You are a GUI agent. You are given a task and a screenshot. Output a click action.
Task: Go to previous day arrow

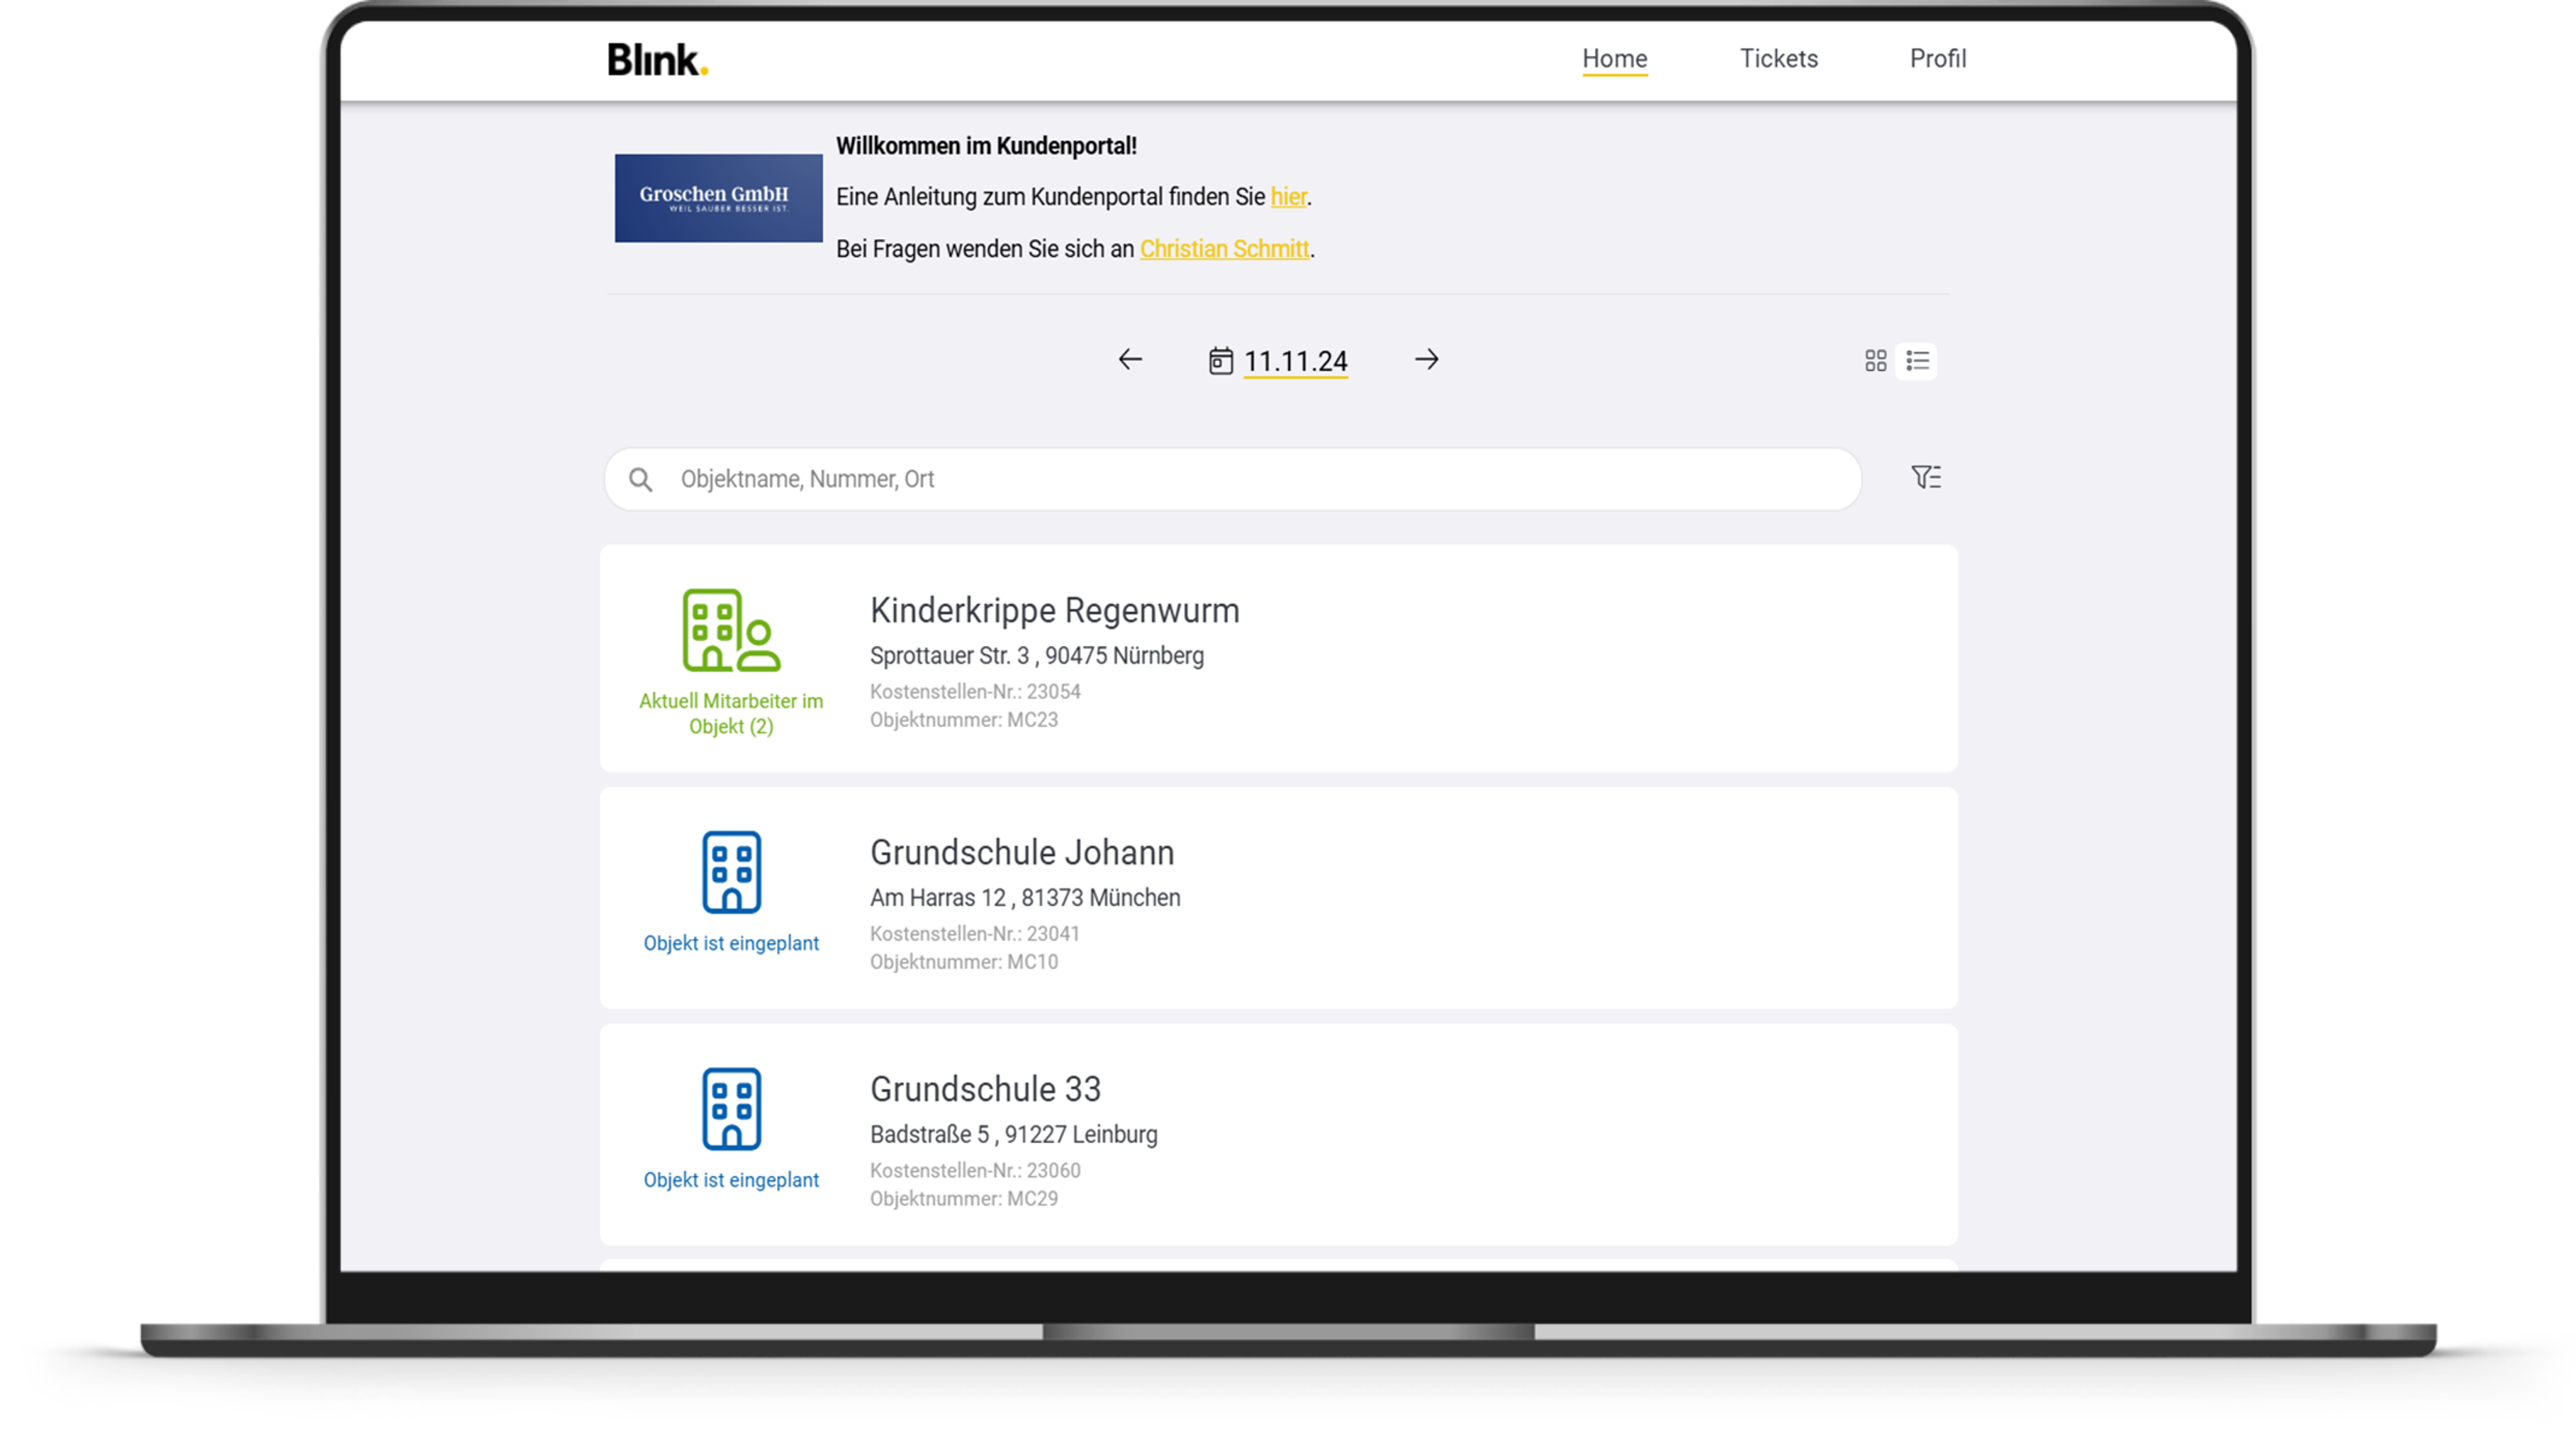pos(1130,360)
